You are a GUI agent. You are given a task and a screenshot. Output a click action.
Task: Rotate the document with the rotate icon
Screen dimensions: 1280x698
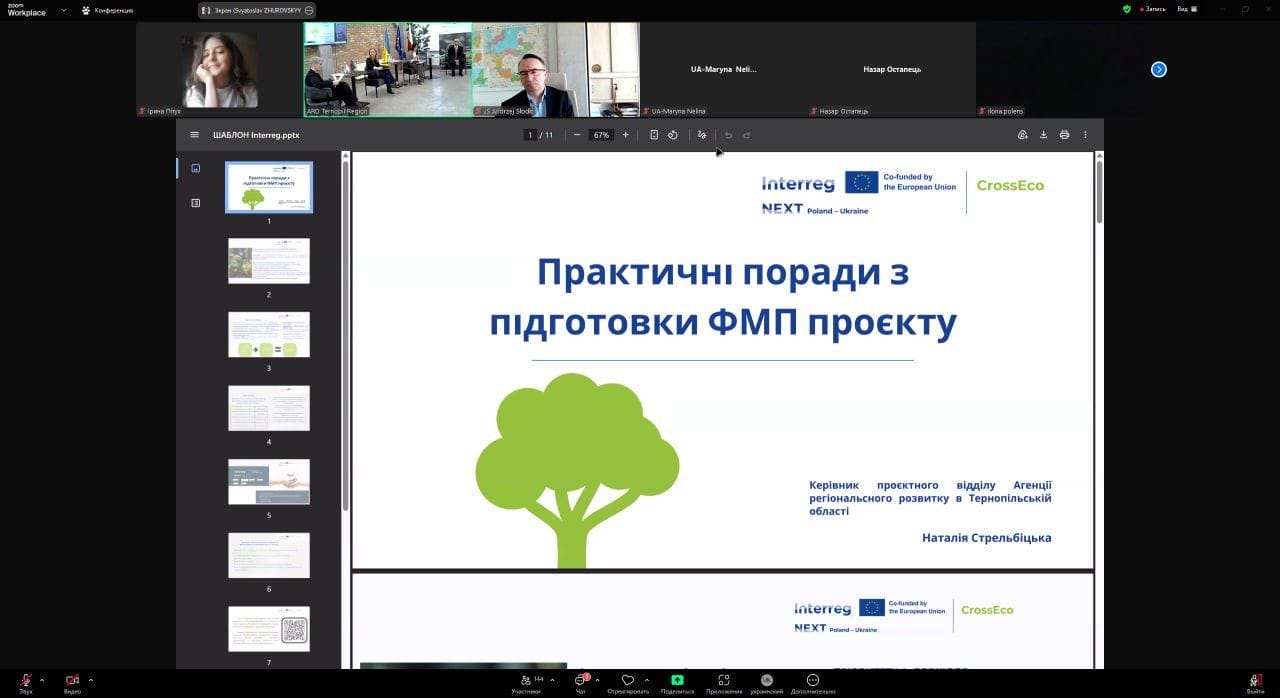(x=673, y=135)
